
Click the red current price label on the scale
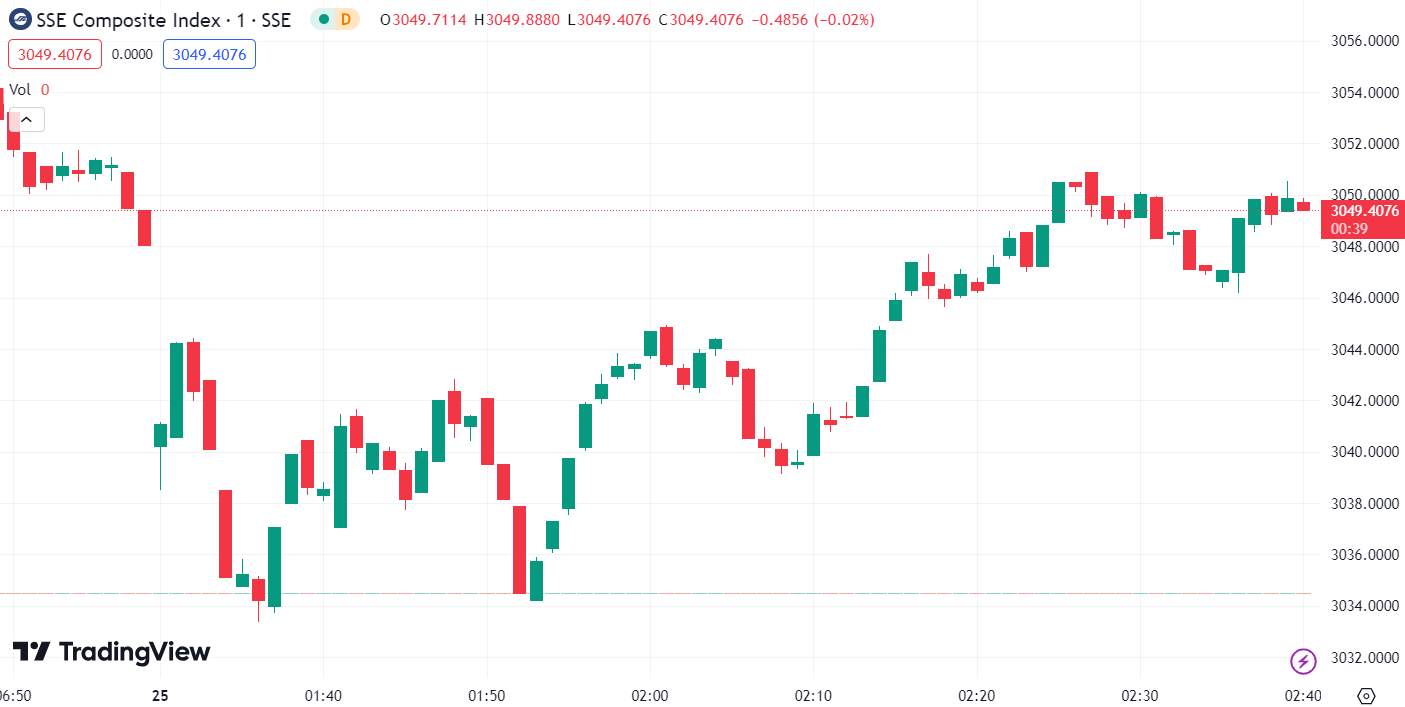tap(1362, 219)
